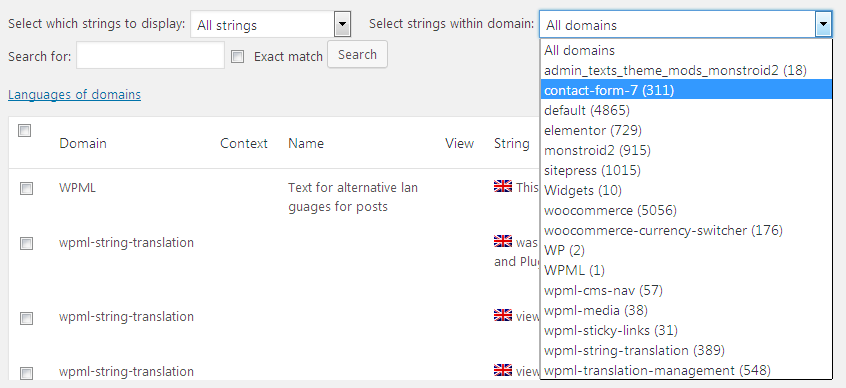Select wpml-string-translation (389) dropdown option
Viewport: 846px width, 388px height.
pyautogui.click(x=686, y=350)
